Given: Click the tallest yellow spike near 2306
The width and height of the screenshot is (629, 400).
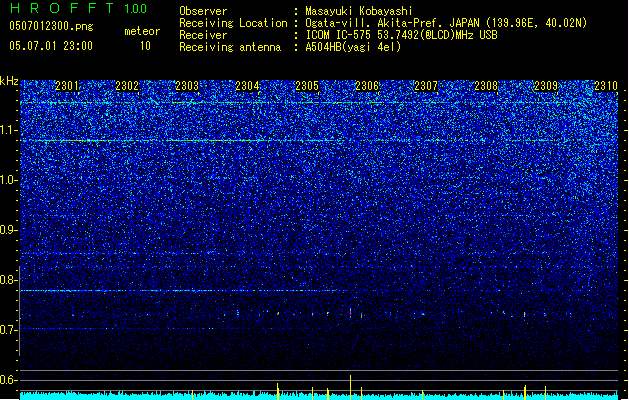Looking at the screenshot, I should click(x=351, y=387).
